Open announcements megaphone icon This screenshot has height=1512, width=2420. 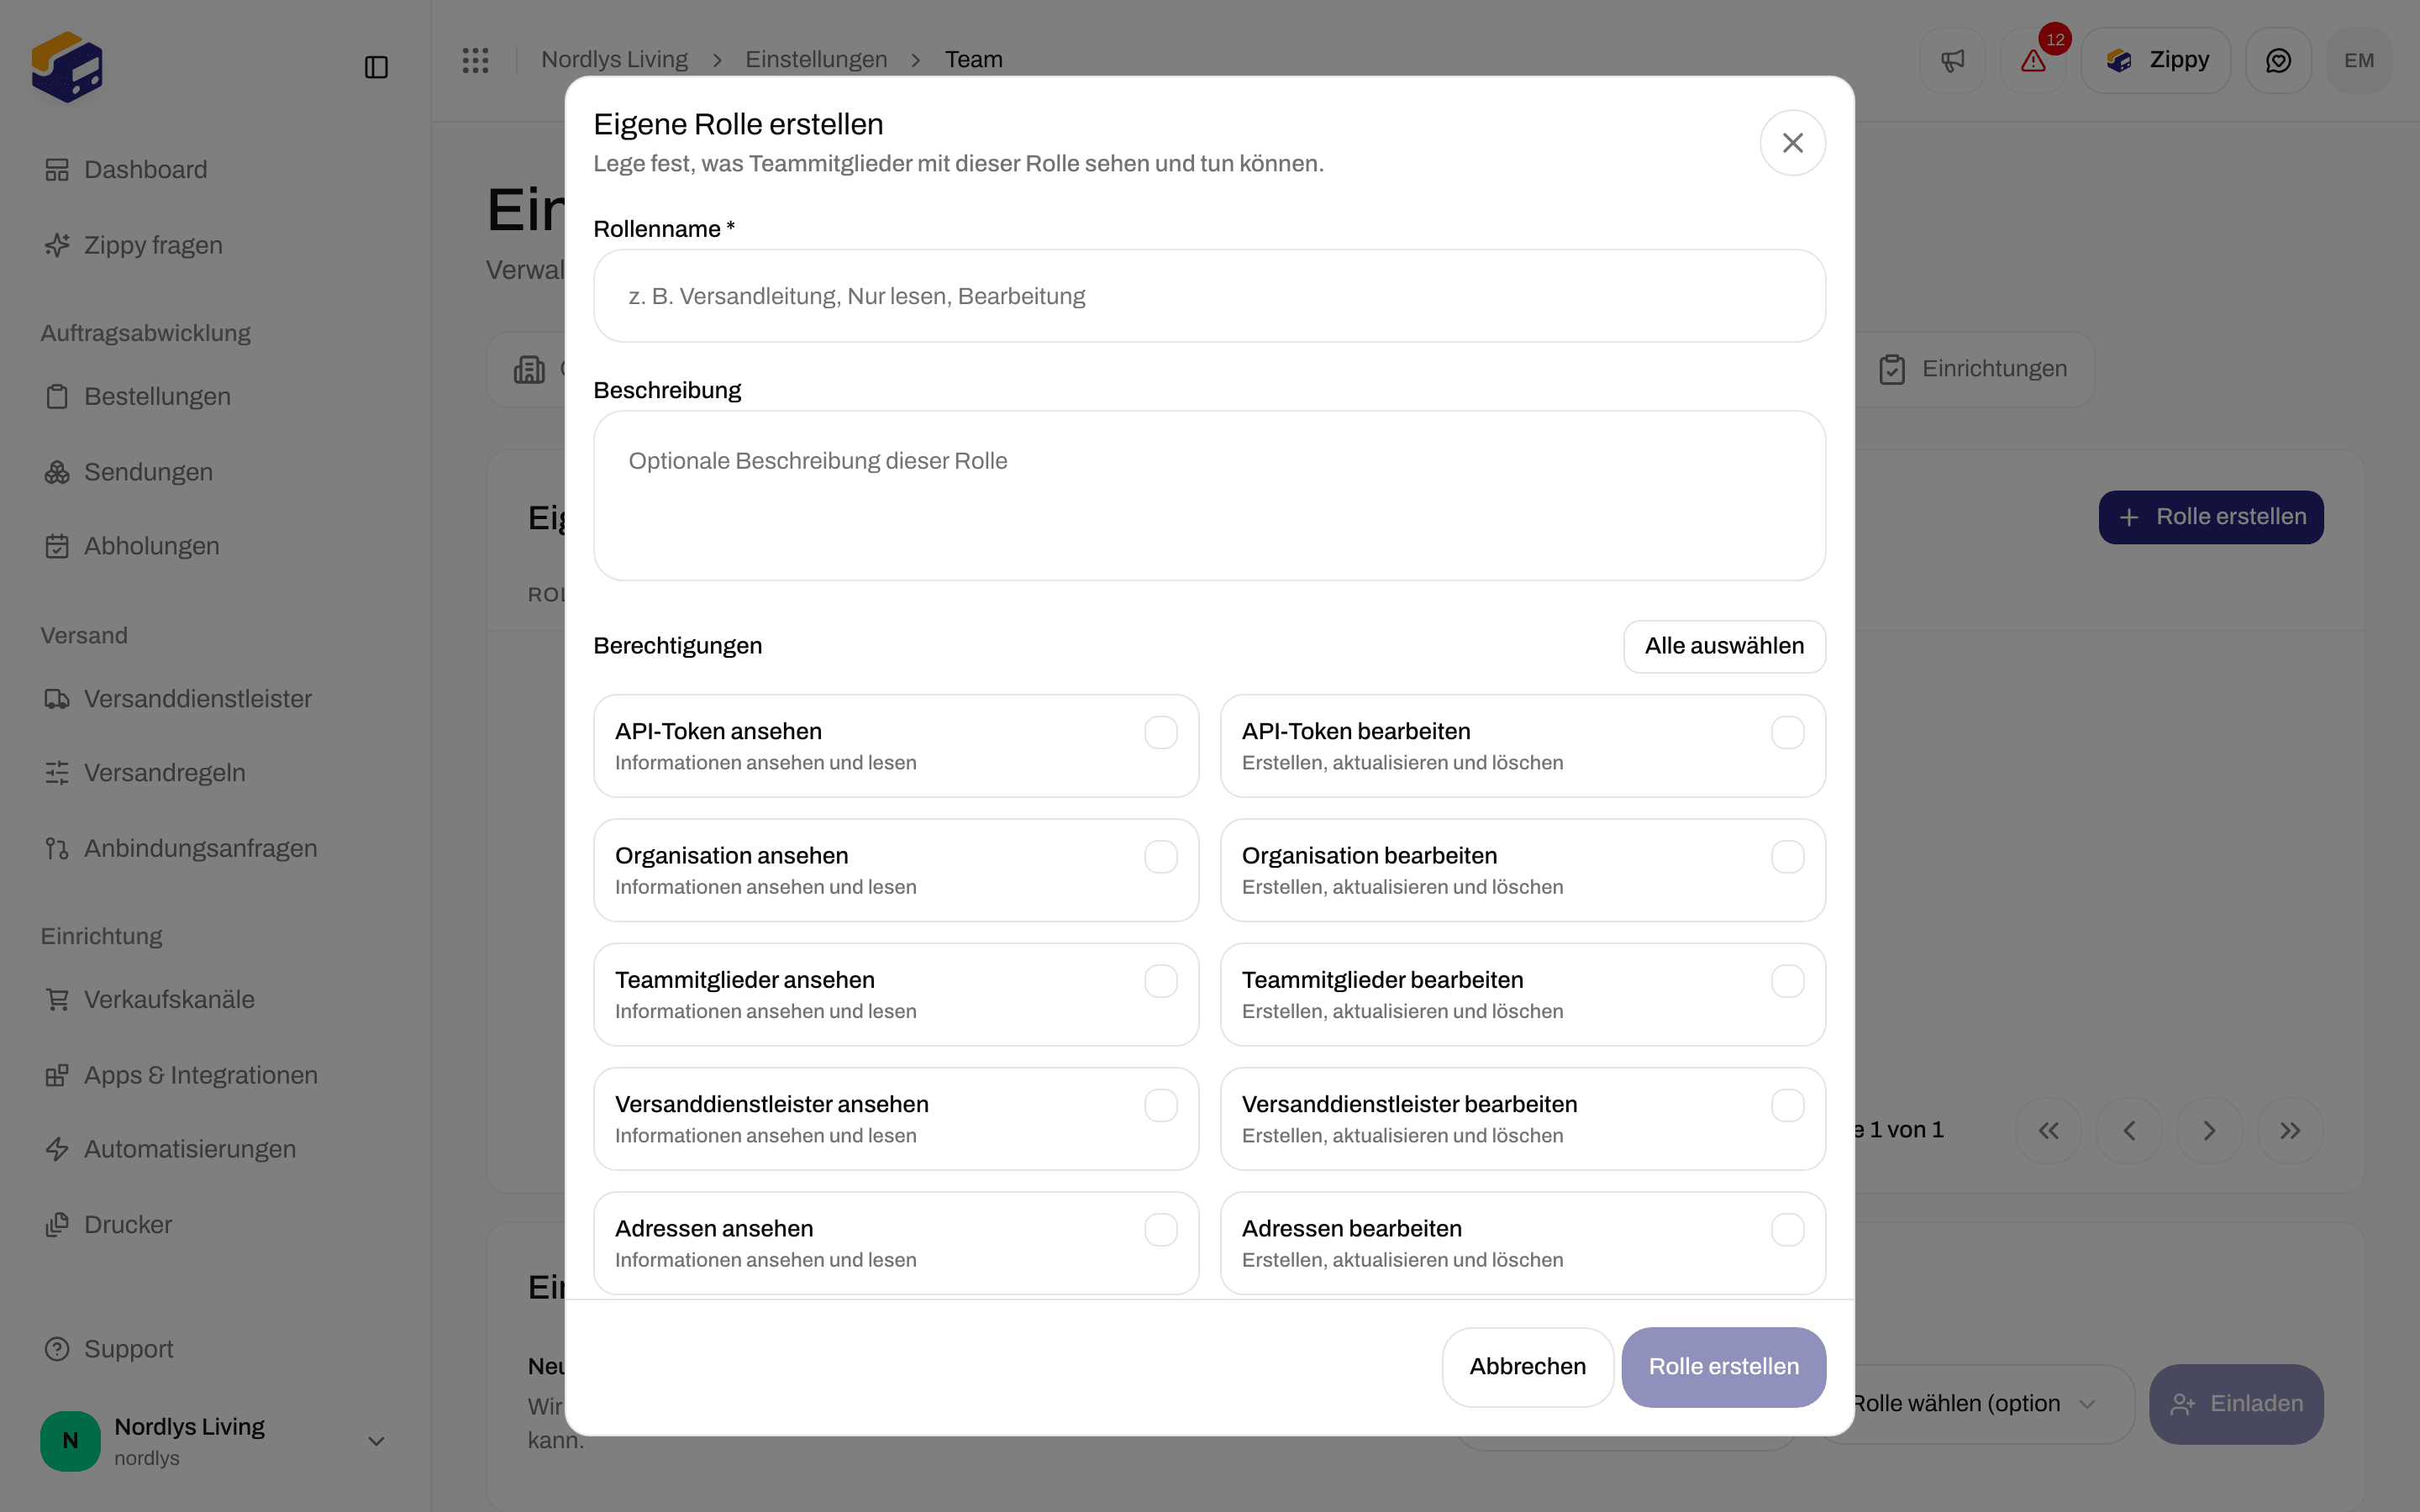1952,60
